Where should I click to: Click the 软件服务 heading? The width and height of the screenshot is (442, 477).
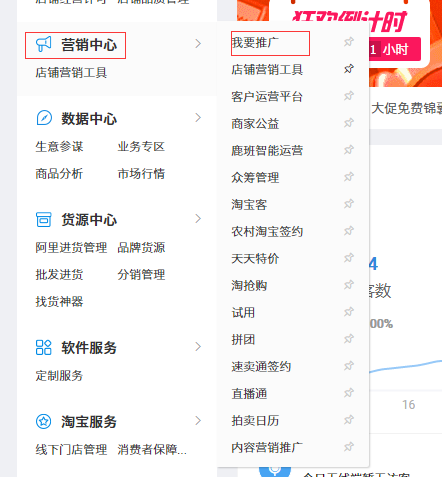89,348
